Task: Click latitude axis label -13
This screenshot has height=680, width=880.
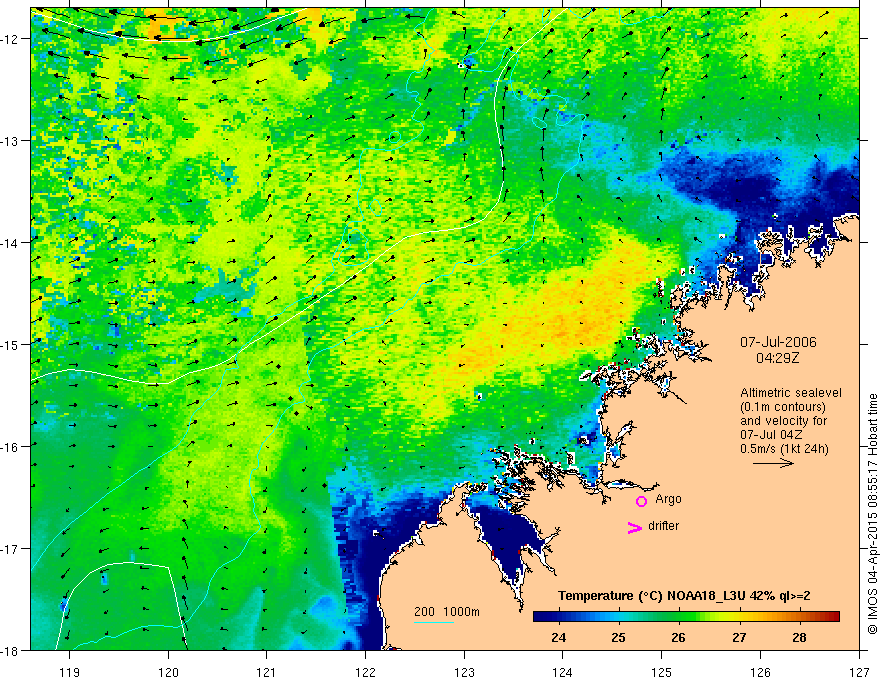Action: [x=11, y=141]
